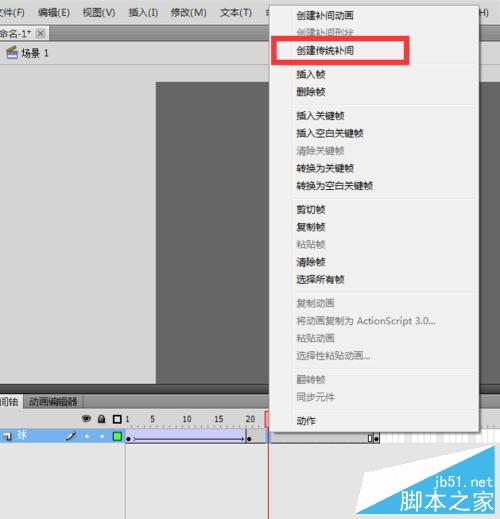Click the greyed 同步元件 entry
500x519 pixels.
click(315, 397)
